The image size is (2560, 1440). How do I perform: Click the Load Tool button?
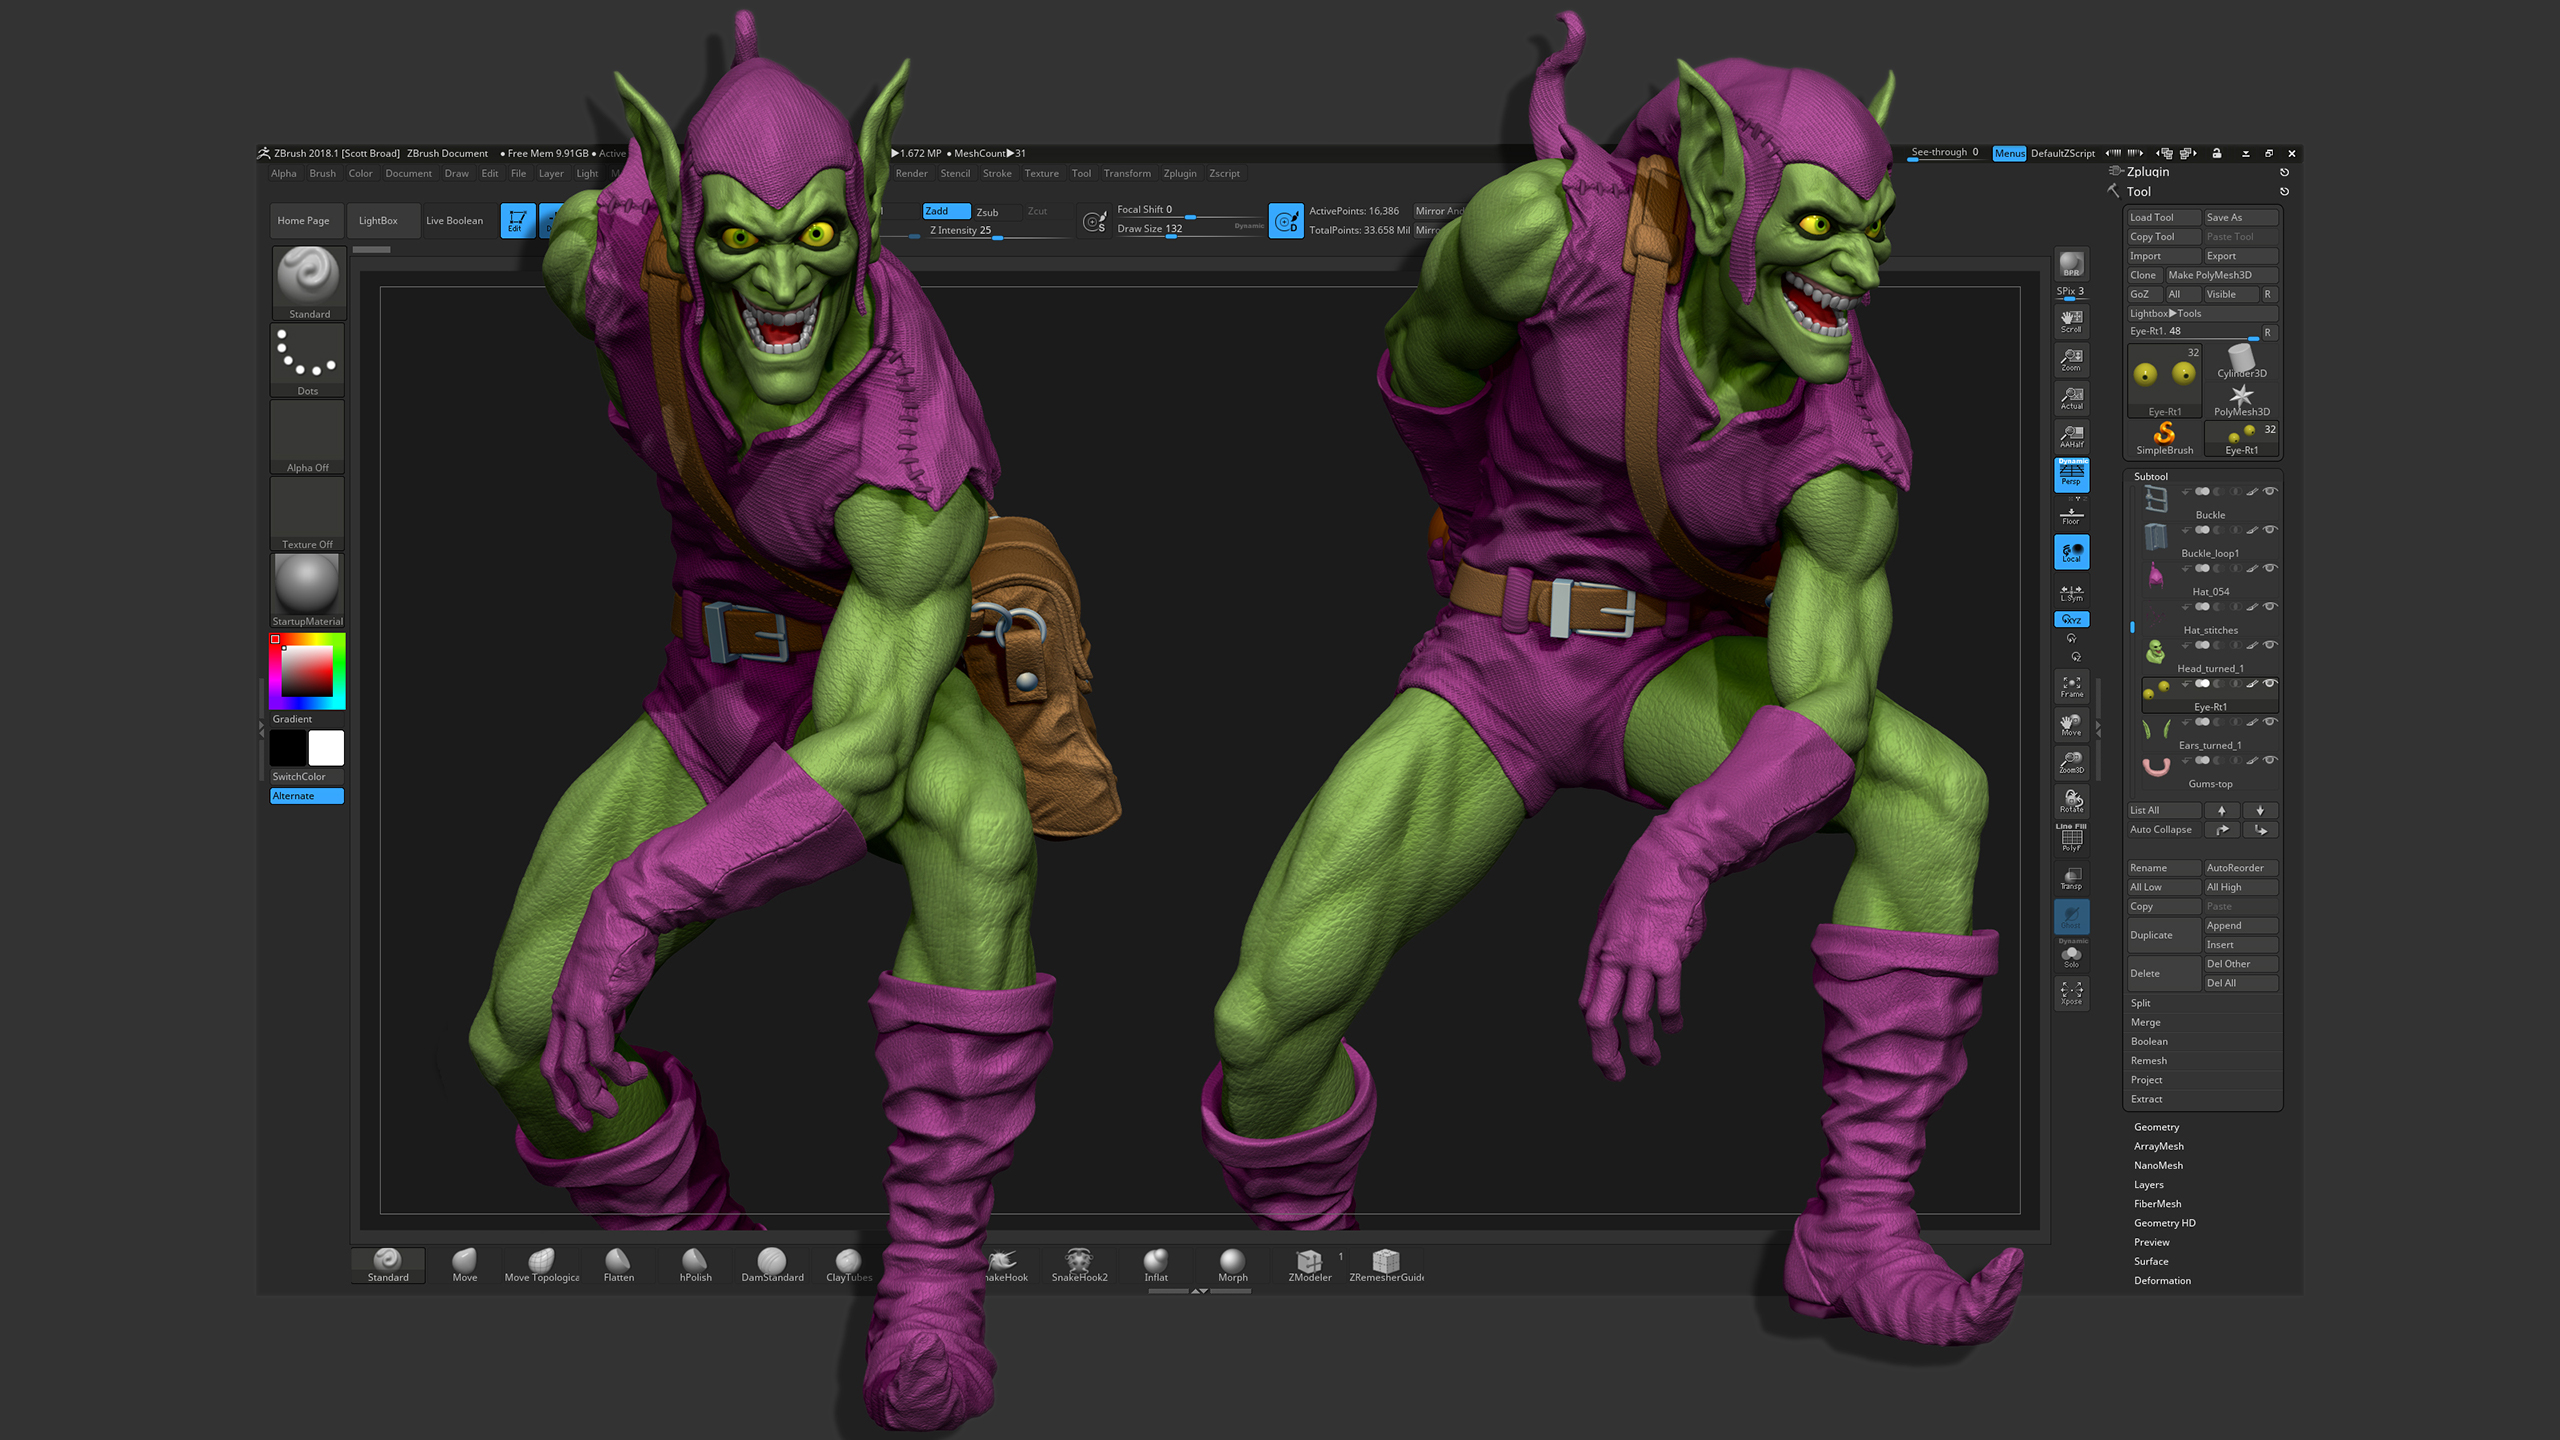click(2163, 218)
